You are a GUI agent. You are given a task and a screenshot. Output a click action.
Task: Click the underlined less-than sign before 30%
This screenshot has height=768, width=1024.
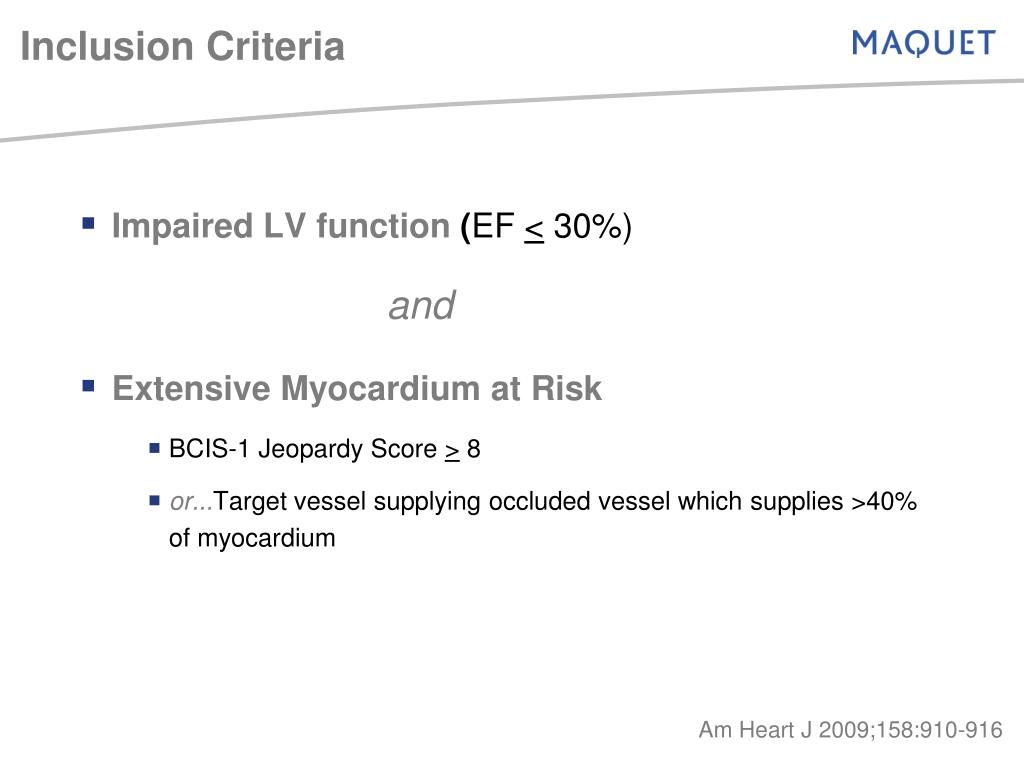(x=534, y=231)
